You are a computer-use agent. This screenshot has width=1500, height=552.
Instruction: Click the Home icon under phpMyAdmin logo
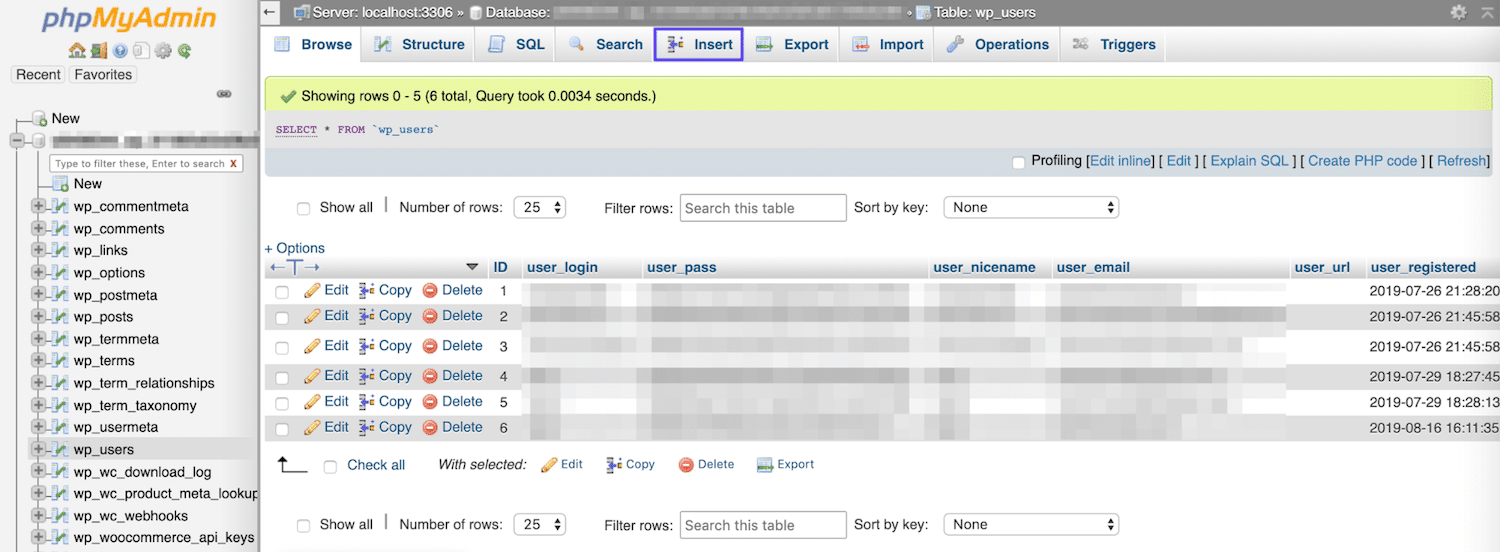76,51
